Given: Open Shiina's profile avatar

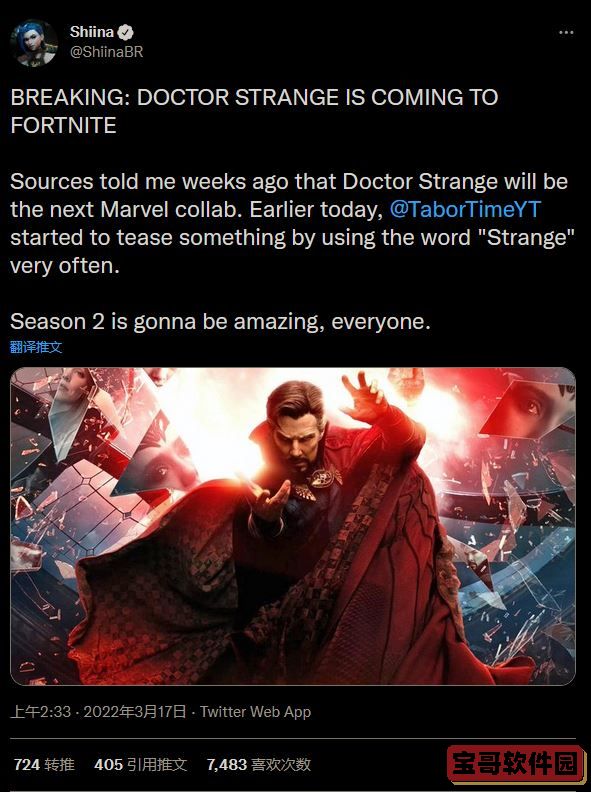Looking at the screenshot, I should (x=34, y=42).
